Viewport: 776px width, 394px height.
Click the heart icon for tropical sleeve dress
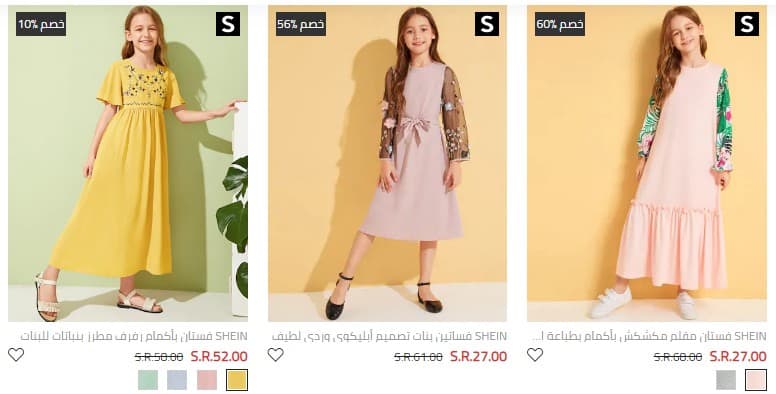534,354
